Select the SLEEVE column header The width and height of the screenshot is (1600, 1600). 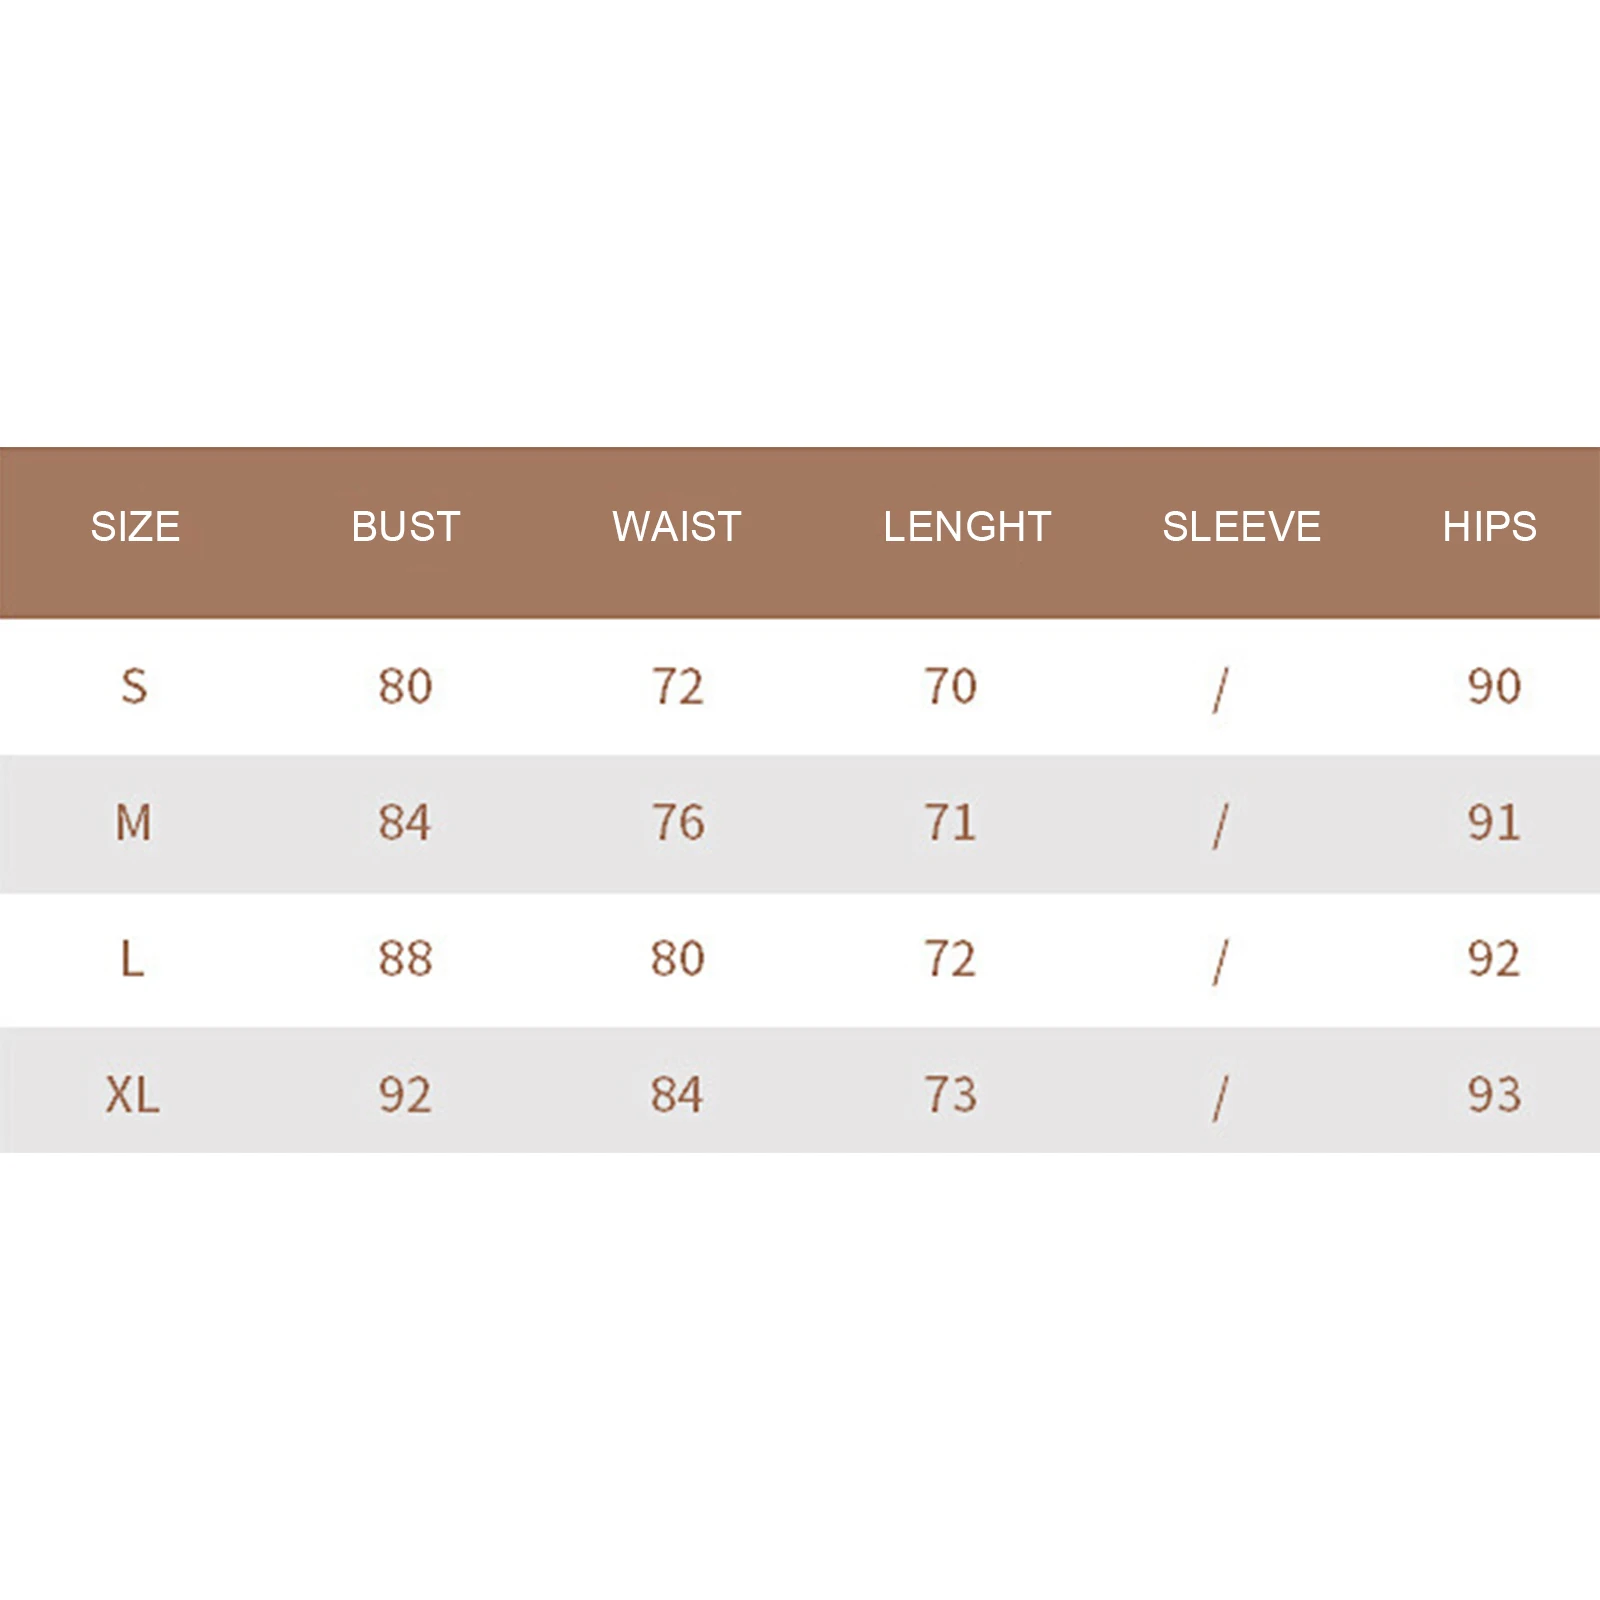pos(1241,527)
